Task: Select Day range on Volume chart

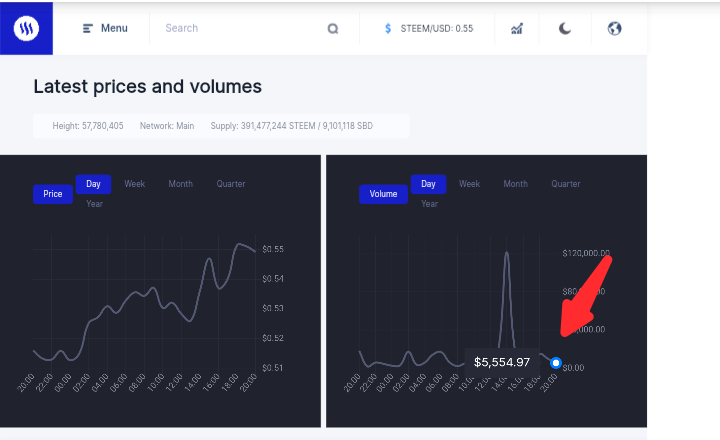Action: pos(428,184)
